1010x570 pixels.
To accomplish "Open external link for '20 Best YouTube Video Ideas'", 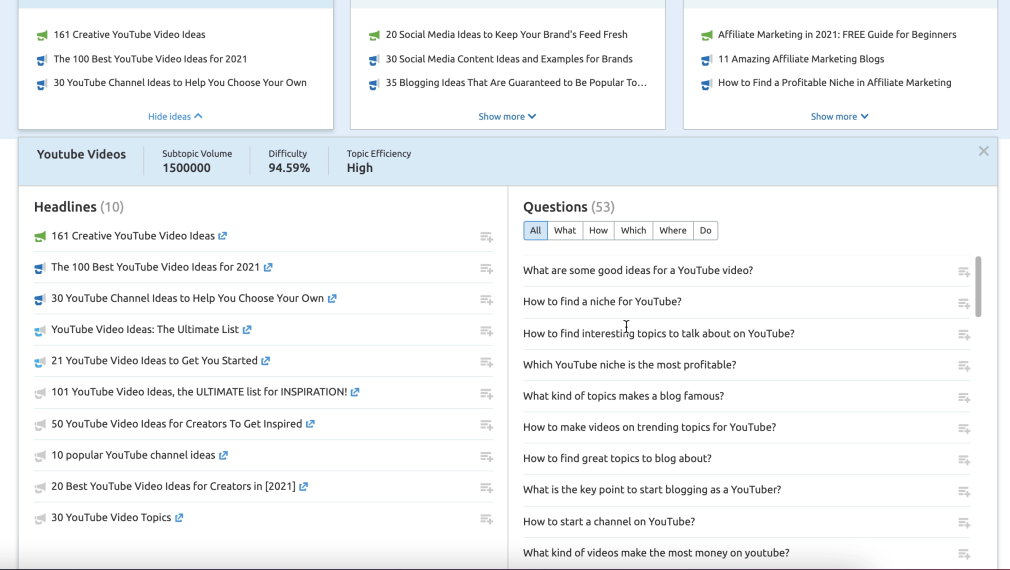I will pyautogui.click(x=303, y=486).
